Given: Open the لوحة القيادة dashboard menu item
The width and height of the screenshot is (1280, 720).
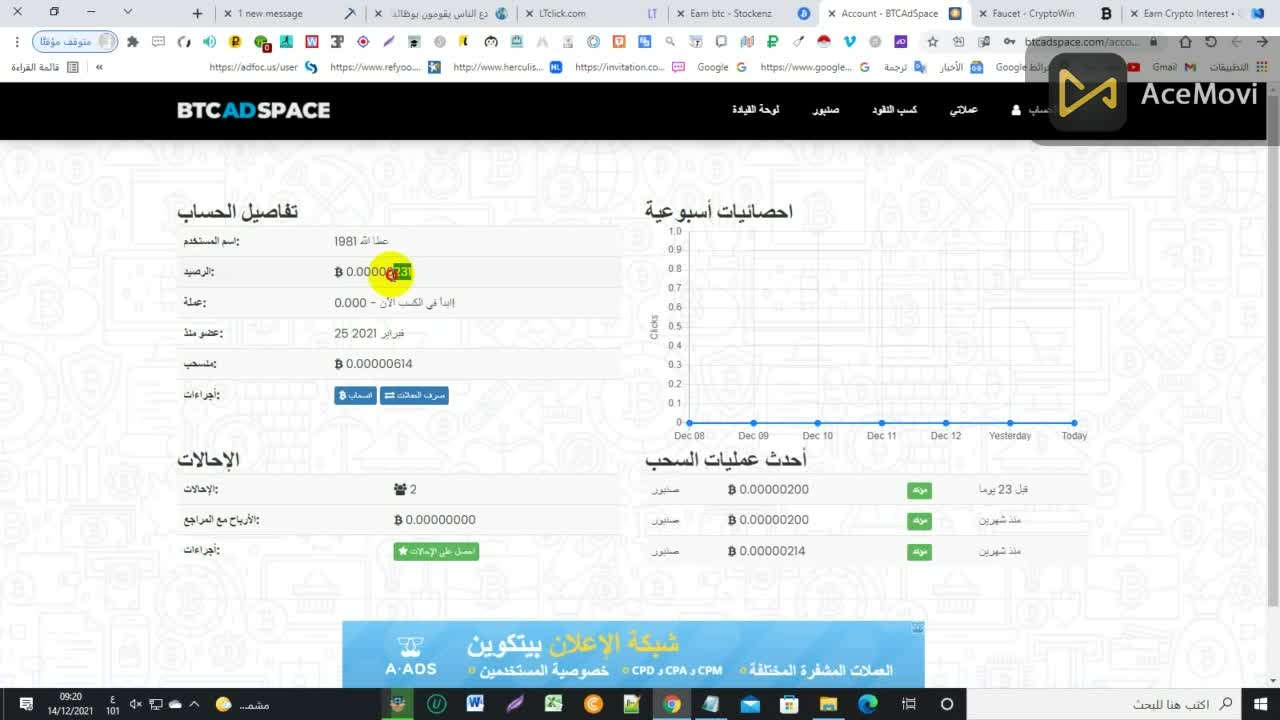Looking at the screenshot, I should [x=755, y=110].
